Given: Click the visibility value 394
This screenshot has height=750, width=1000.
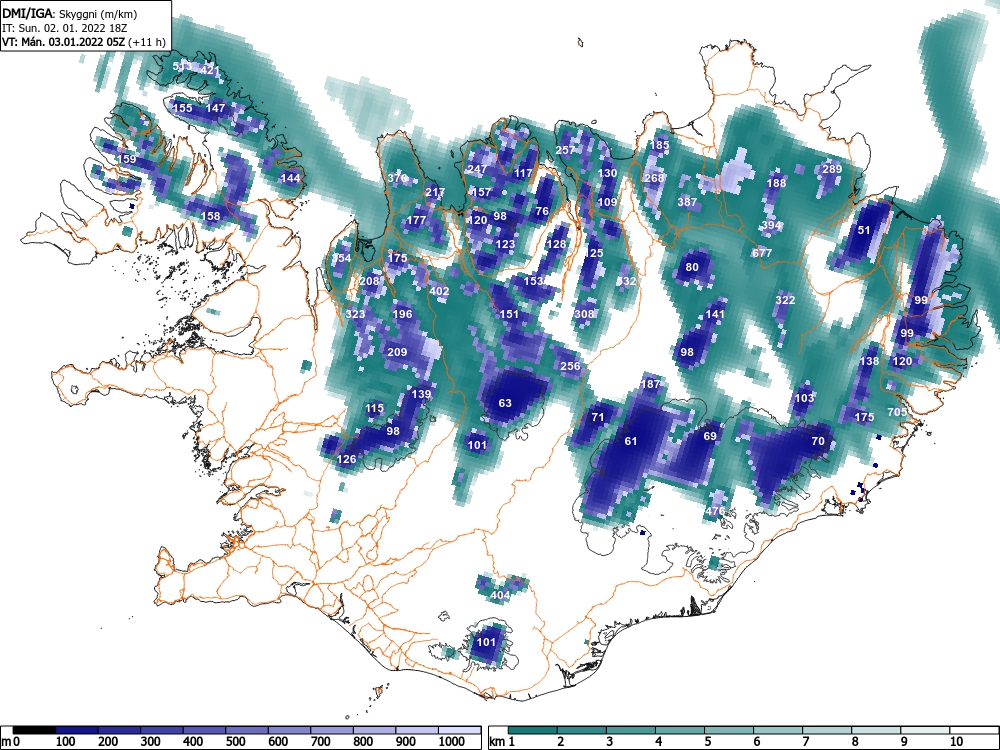Looking at the screenshot, I should click(x=772, y=225).
